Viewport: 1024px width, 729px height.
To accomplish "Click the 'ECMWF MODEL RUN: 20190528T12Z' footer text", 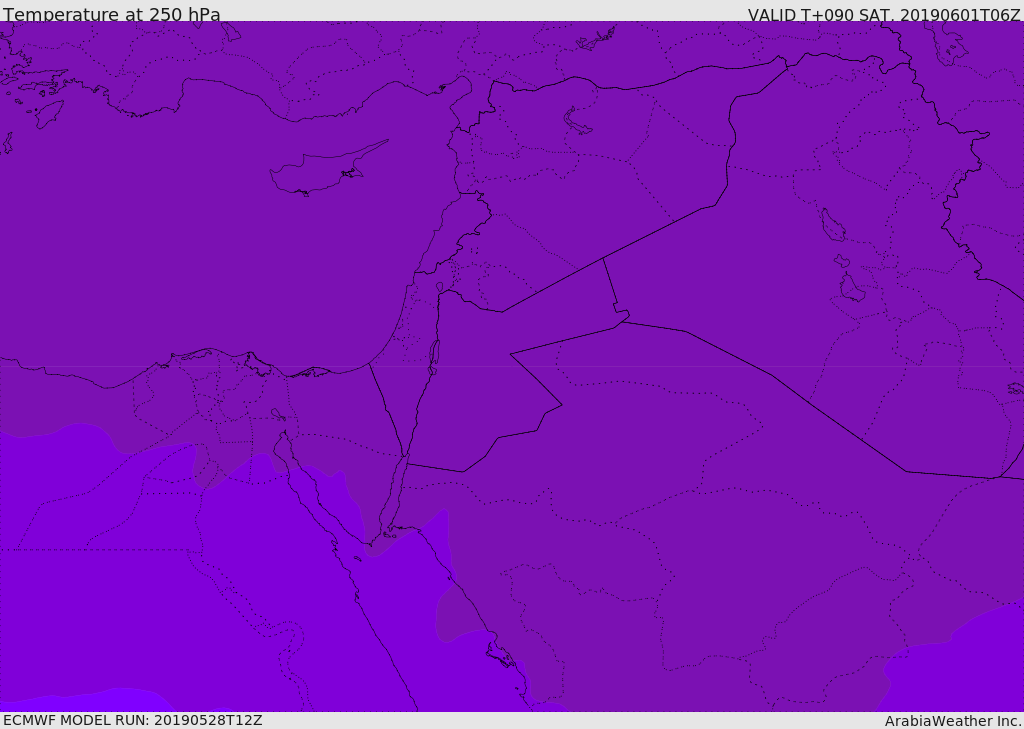I will pyautogui.click(x=133, y=720).
